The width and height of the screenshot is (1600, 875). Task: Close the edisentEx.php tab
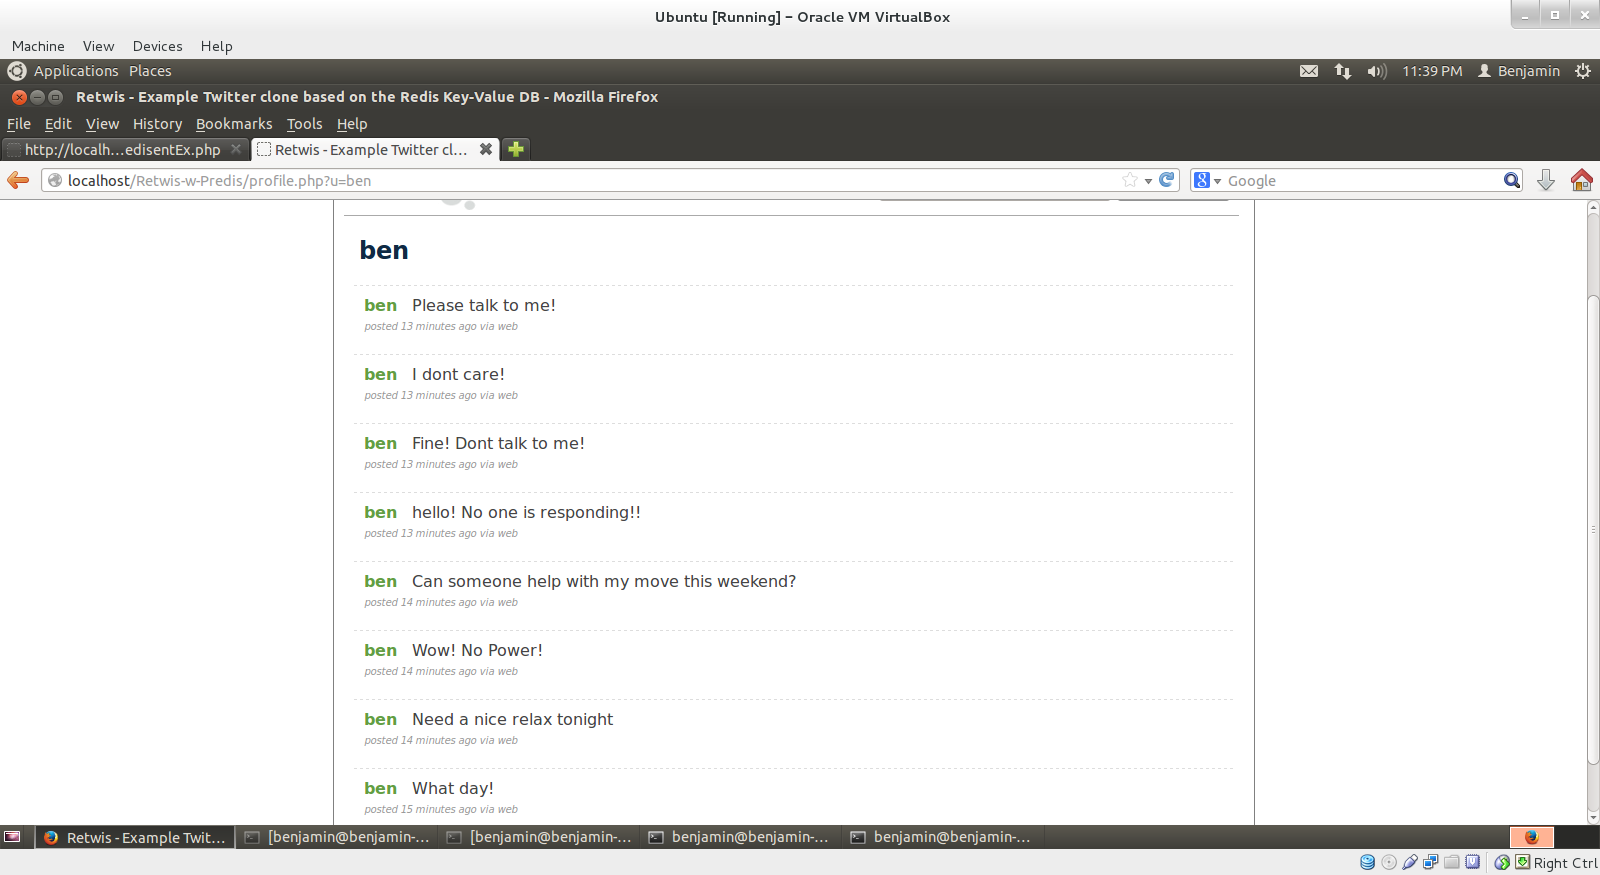[236, 149]
